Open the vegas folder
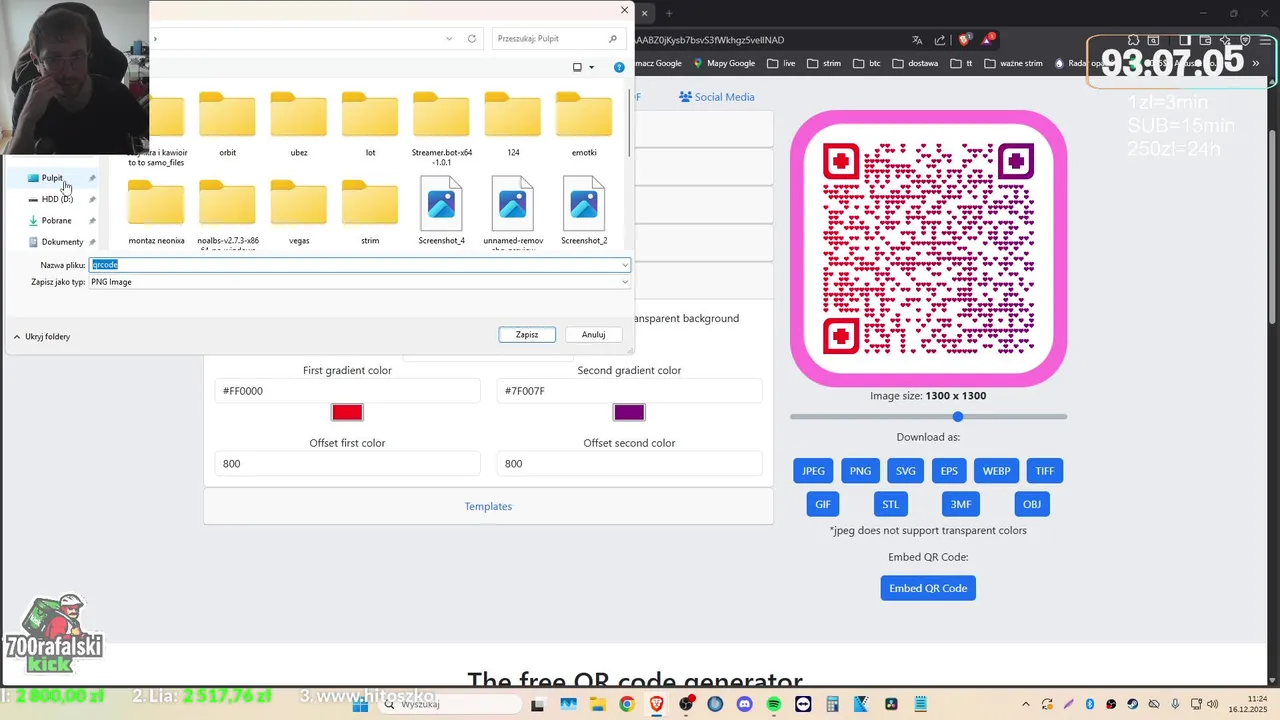Screen dimensions: 1280x720 (x=299, y=212)
